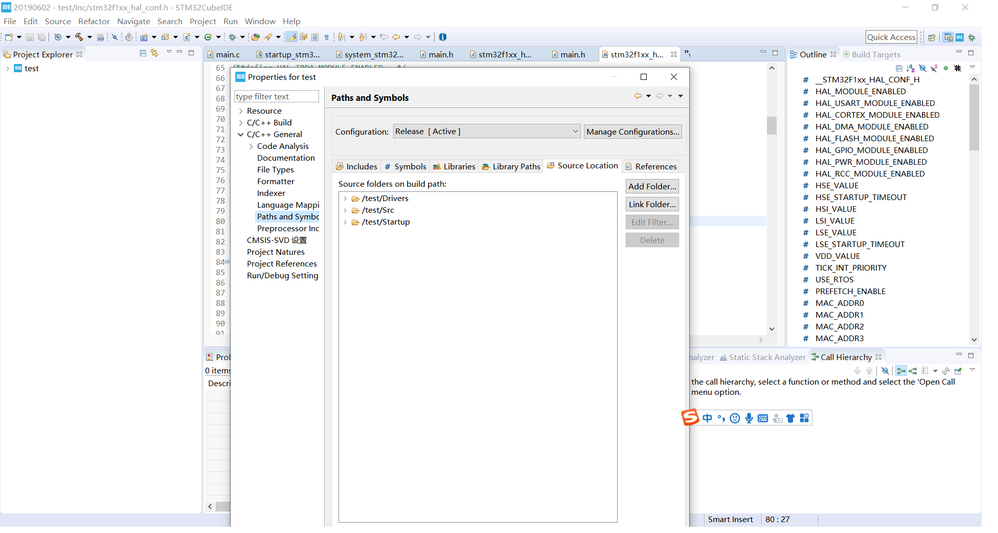The height and width of the screenshot is (533, 998).
Task: Click the green Run icon in toolbar
Action: coord(208,37)
